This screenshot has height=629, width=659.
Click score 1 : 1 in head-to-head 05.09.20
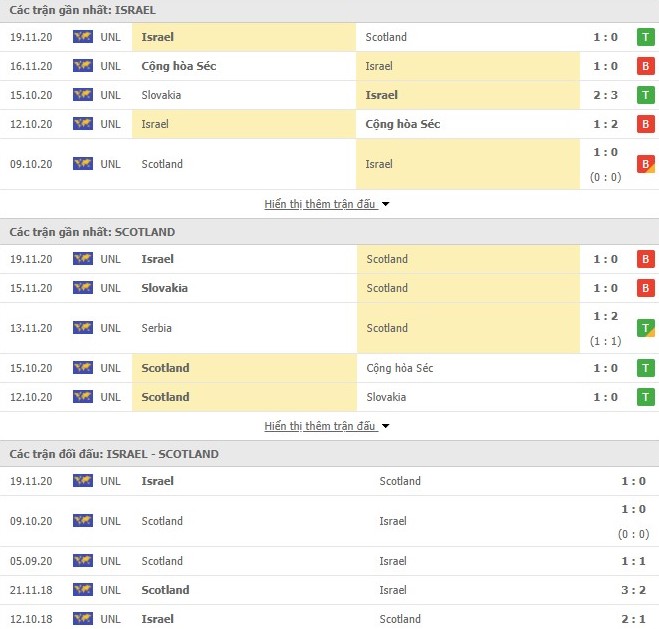click(633, 561)
